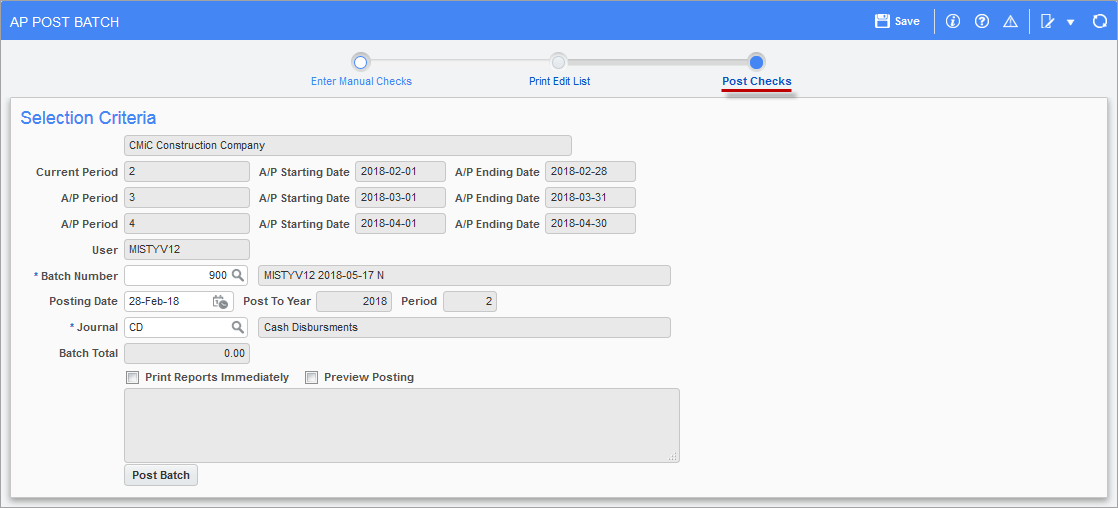This screenshot has width=1118, height=508.
Task: Click the A/P Period field value 3
Action: click(x=187, y=198)
